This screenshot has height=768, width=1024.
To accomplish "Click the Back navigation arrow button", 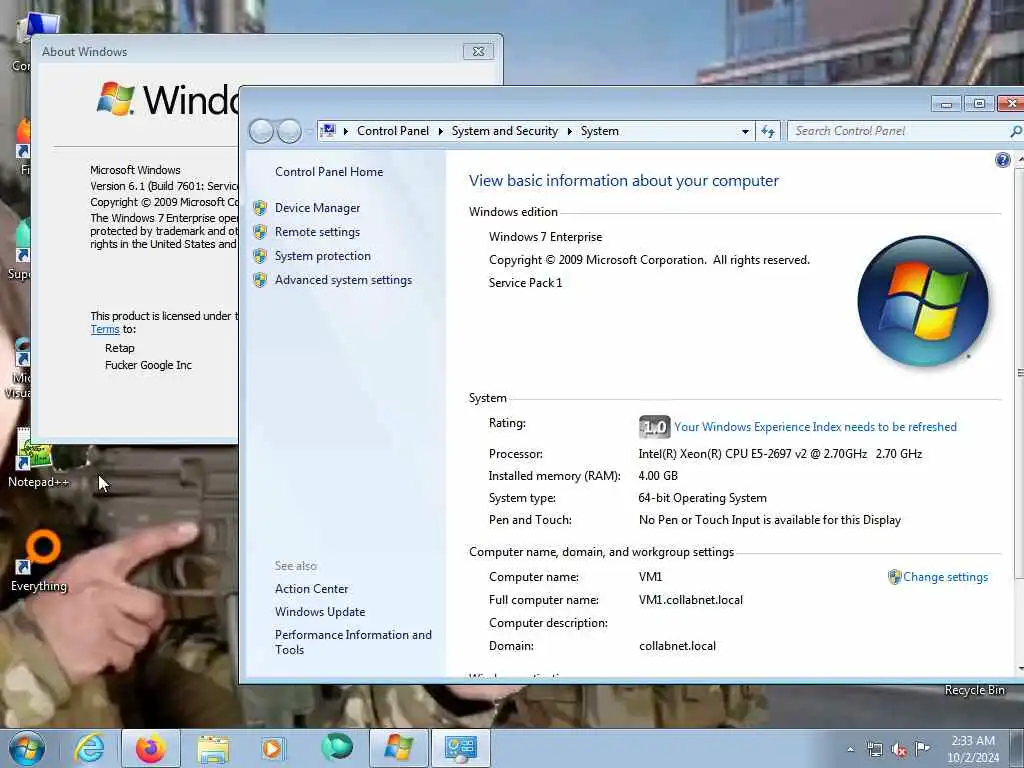I will pos(261,131).
